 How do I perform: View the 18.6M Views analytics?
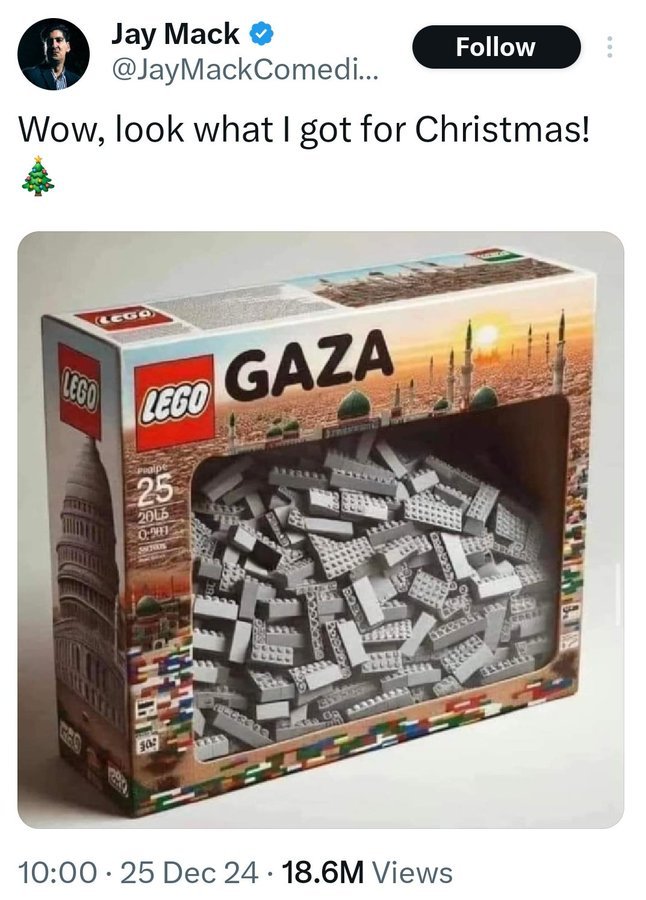tap(368, 873)
